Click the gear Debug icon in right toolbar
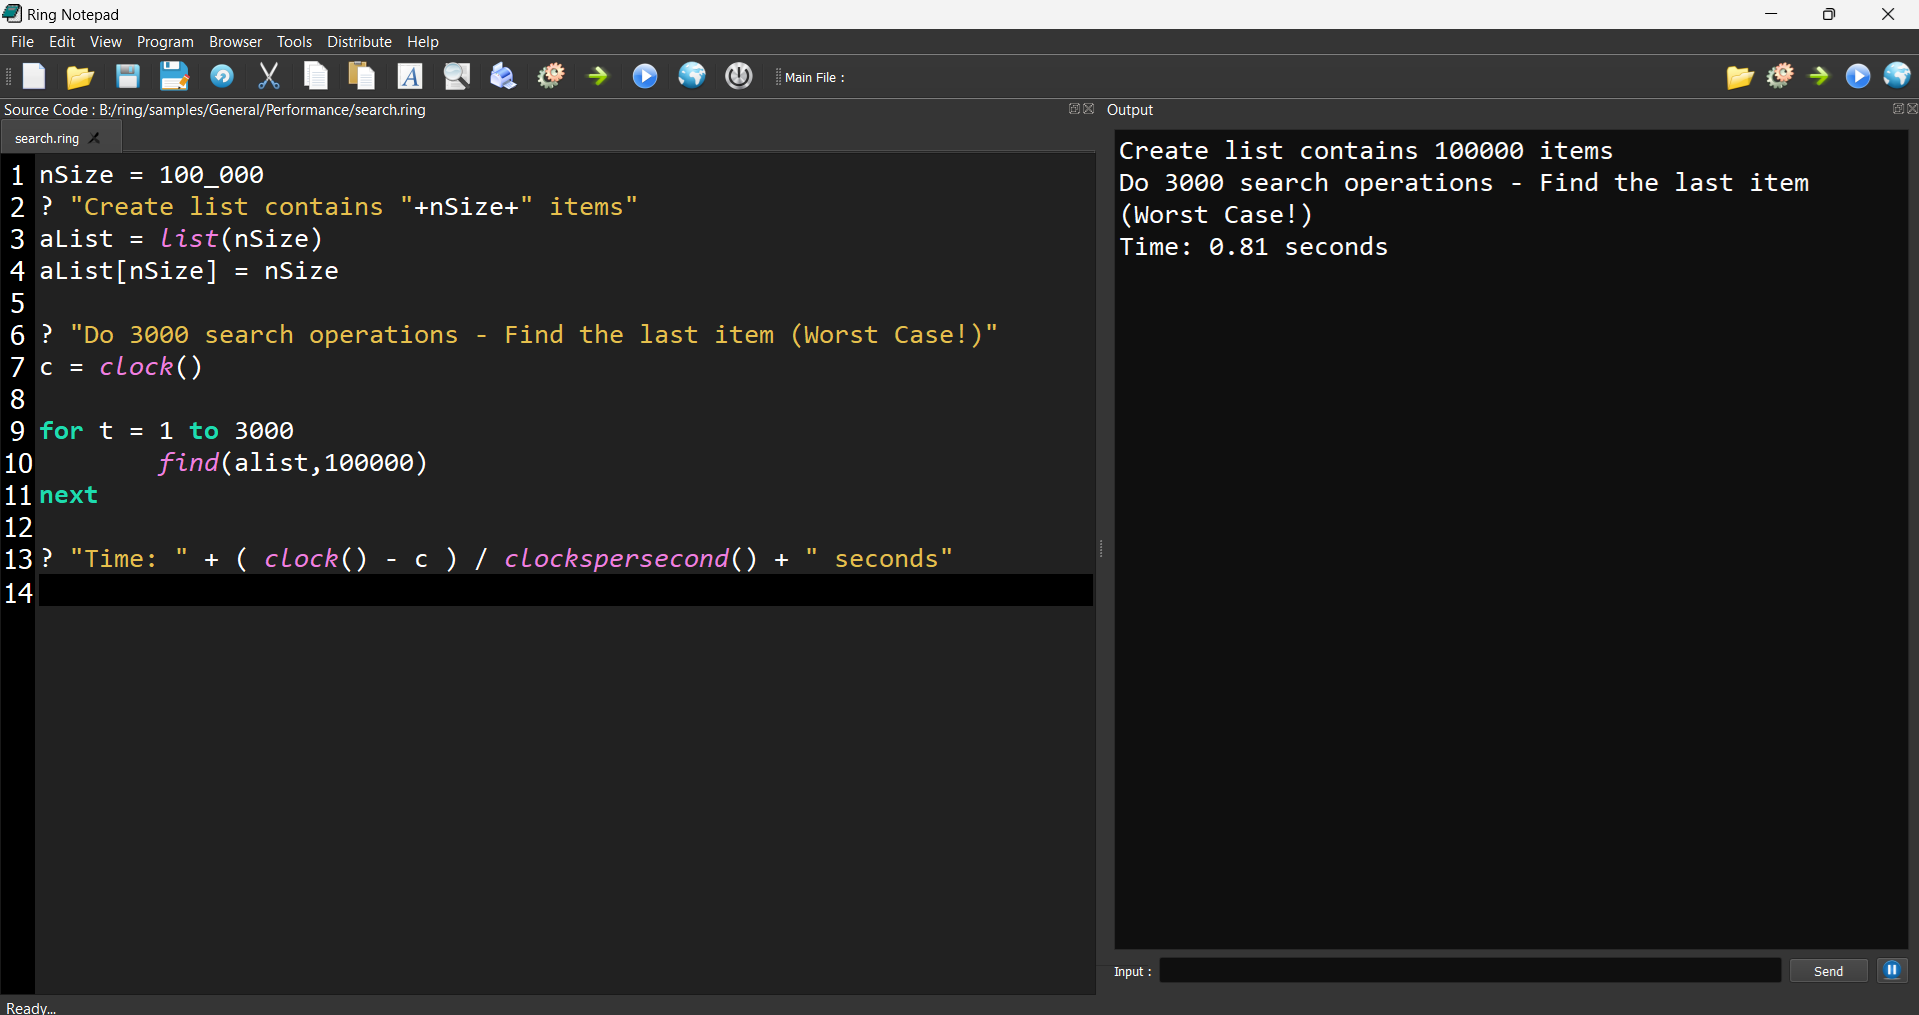1919x1015 pixels. pos(1780,76)
